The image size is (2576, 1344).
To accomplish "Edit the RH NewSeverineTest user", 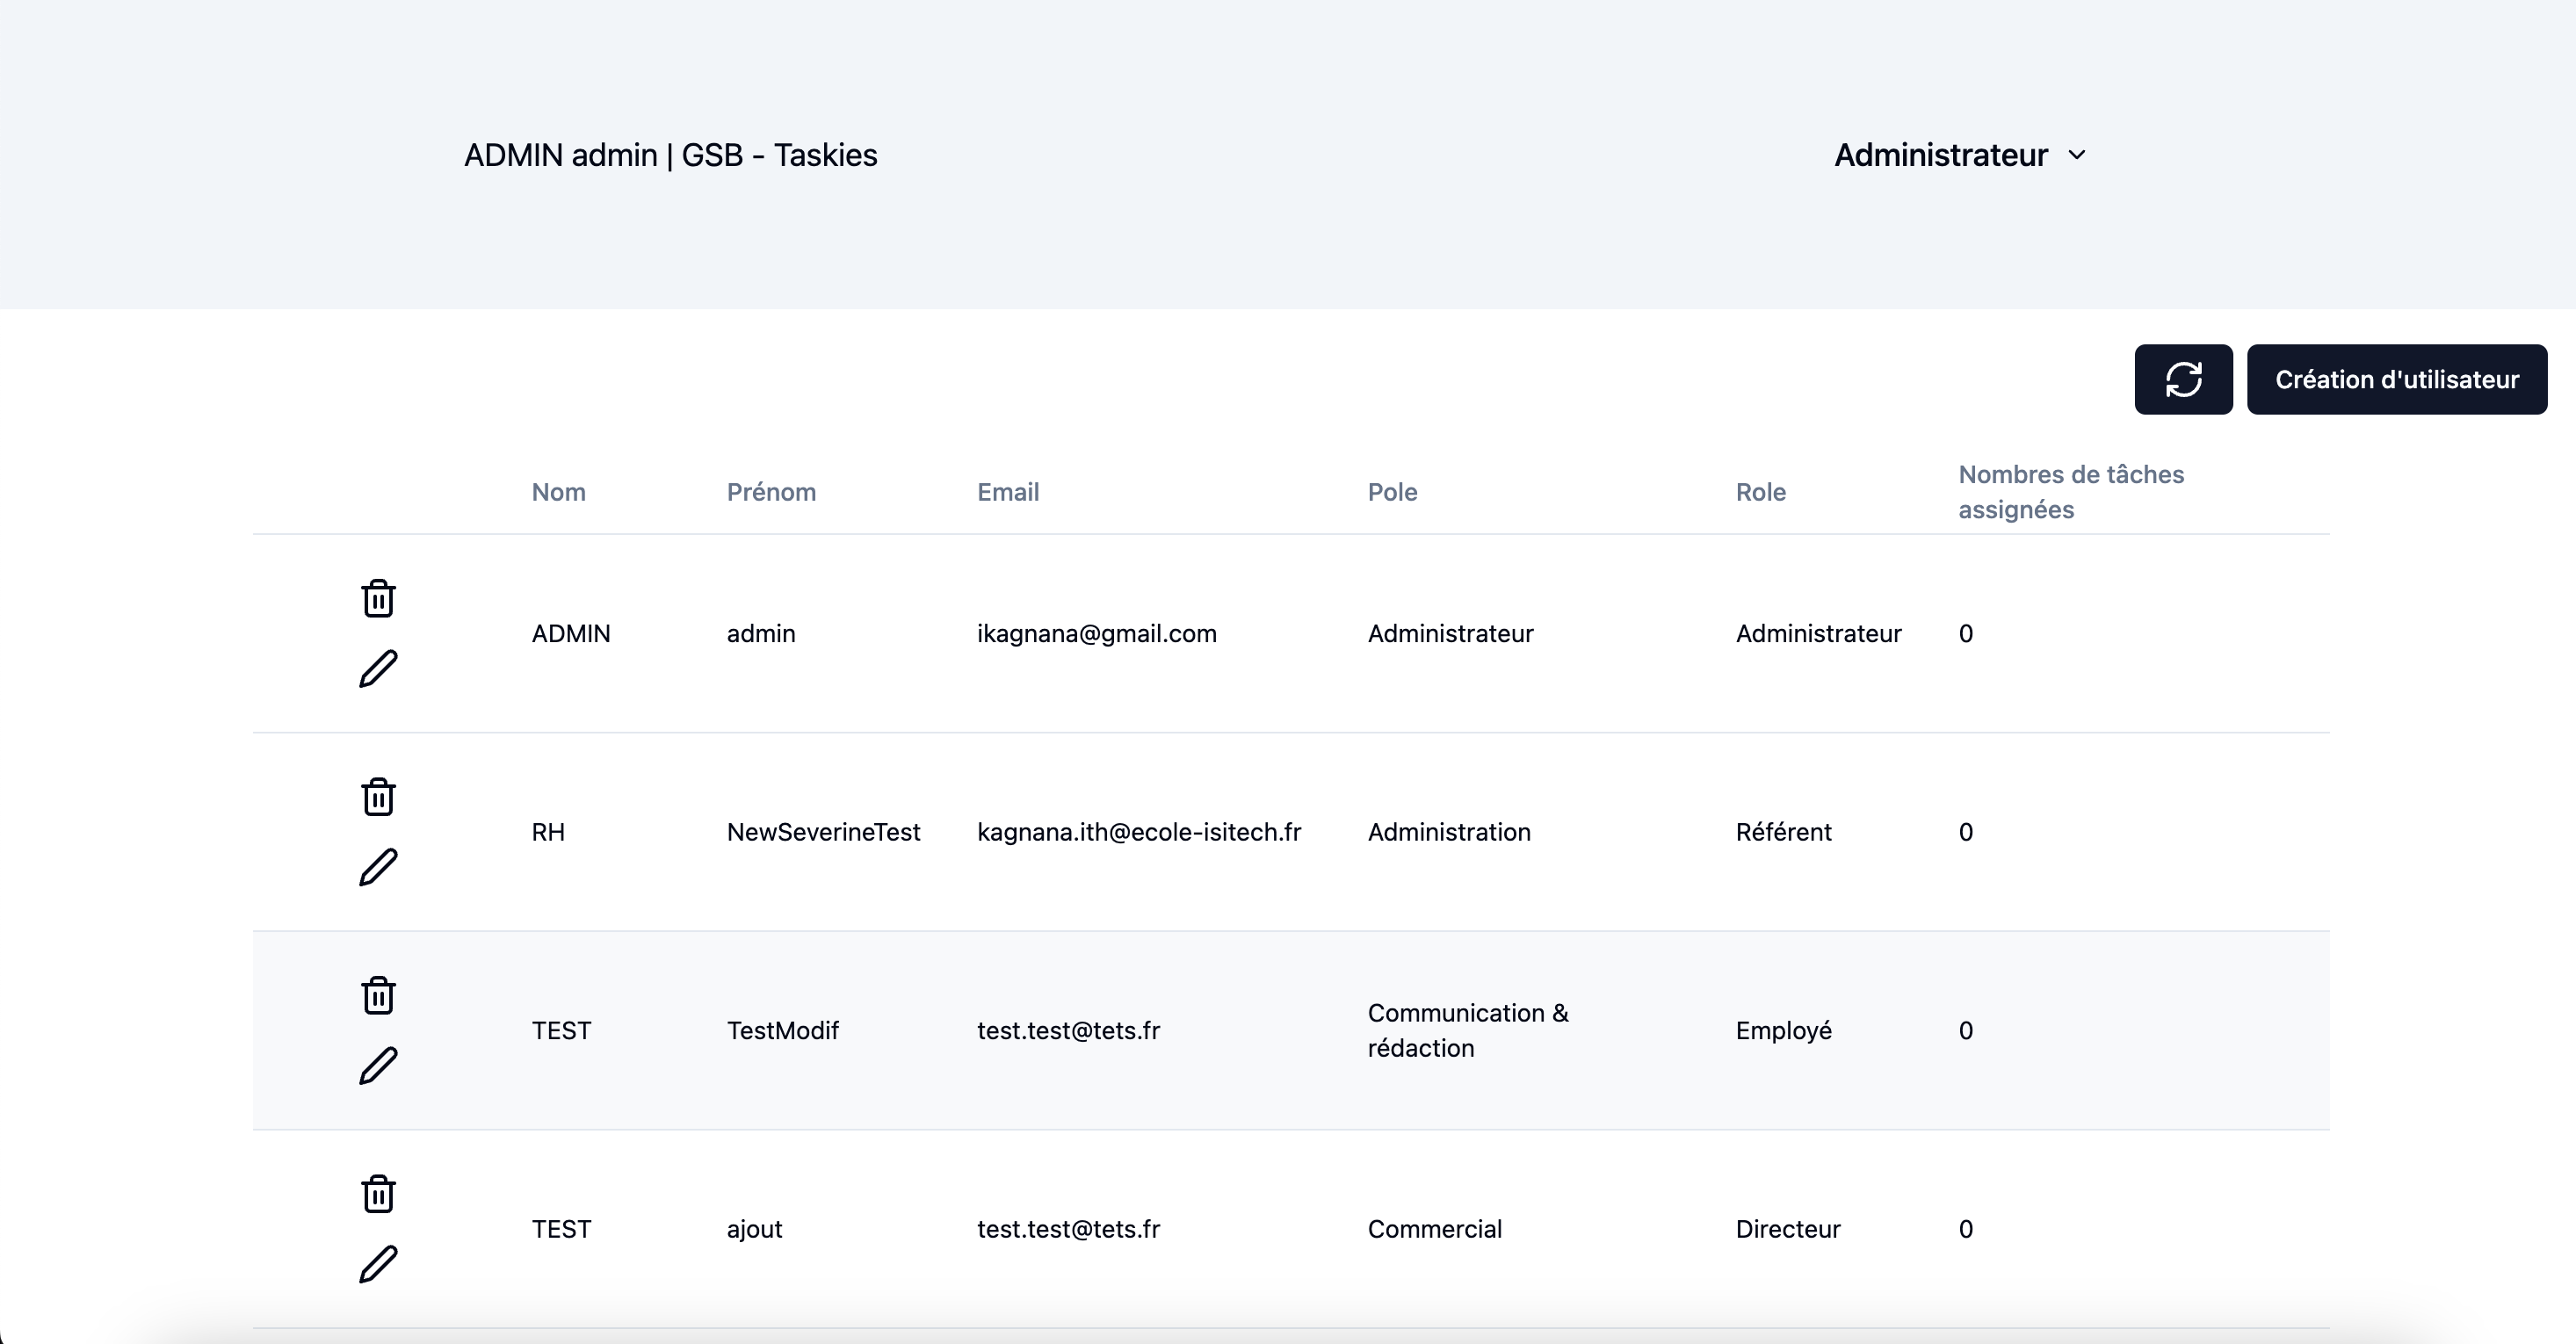I will coord(378,867).
